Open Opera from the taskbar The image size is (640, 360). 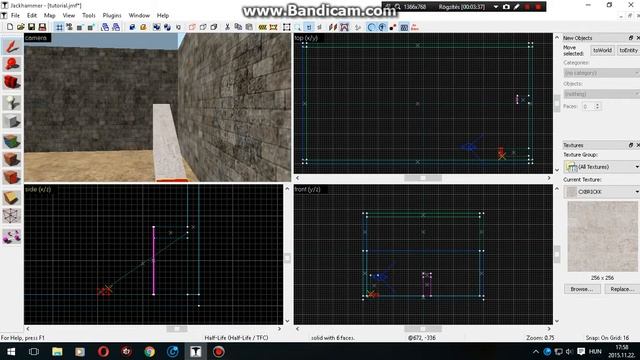point(103,351)
